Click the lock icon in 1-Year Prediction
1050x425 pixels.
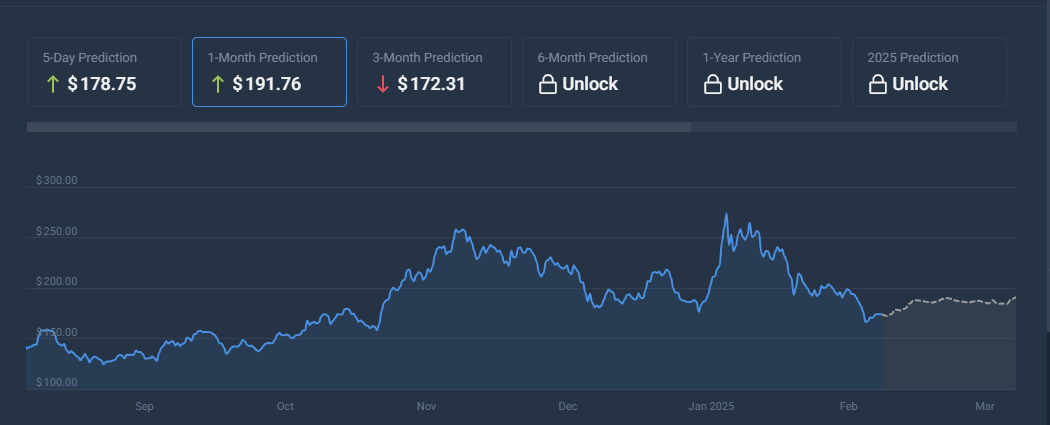pos(712,84)
